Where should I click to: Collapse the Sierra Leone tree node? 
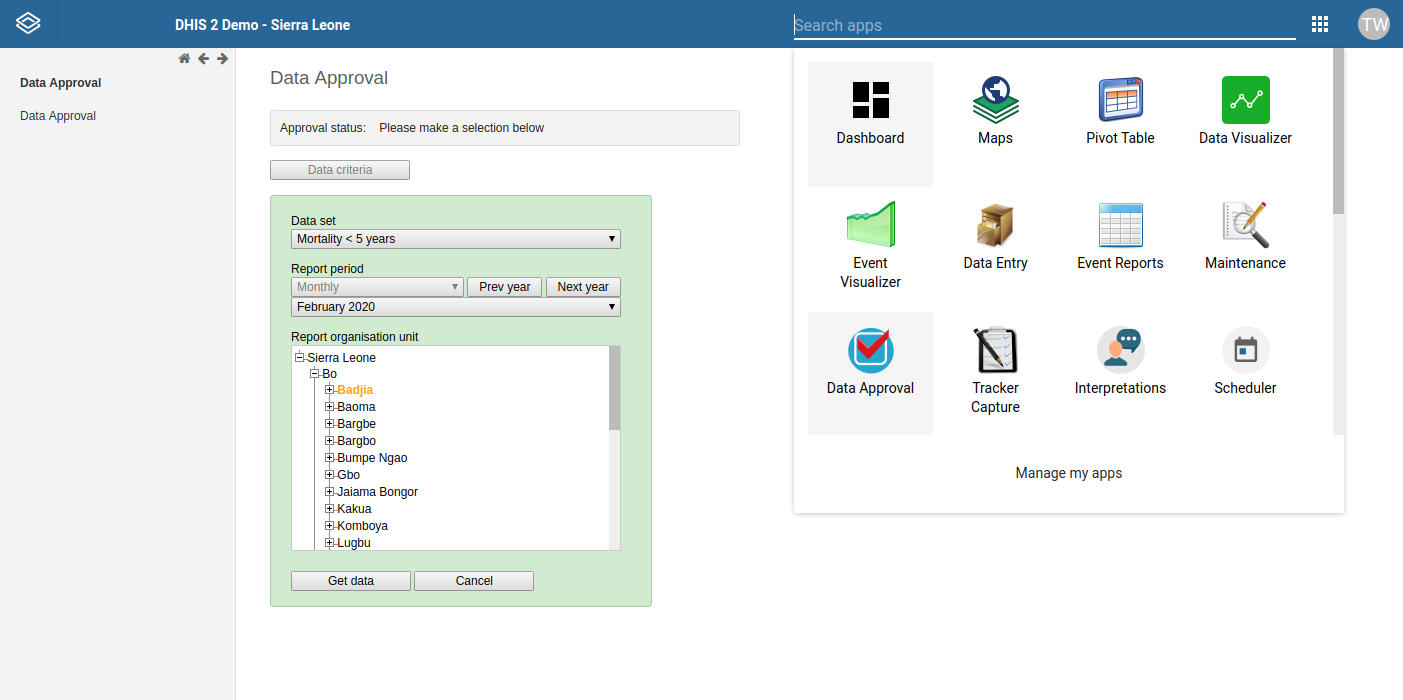pyautogui.click(x=299, y=357)
